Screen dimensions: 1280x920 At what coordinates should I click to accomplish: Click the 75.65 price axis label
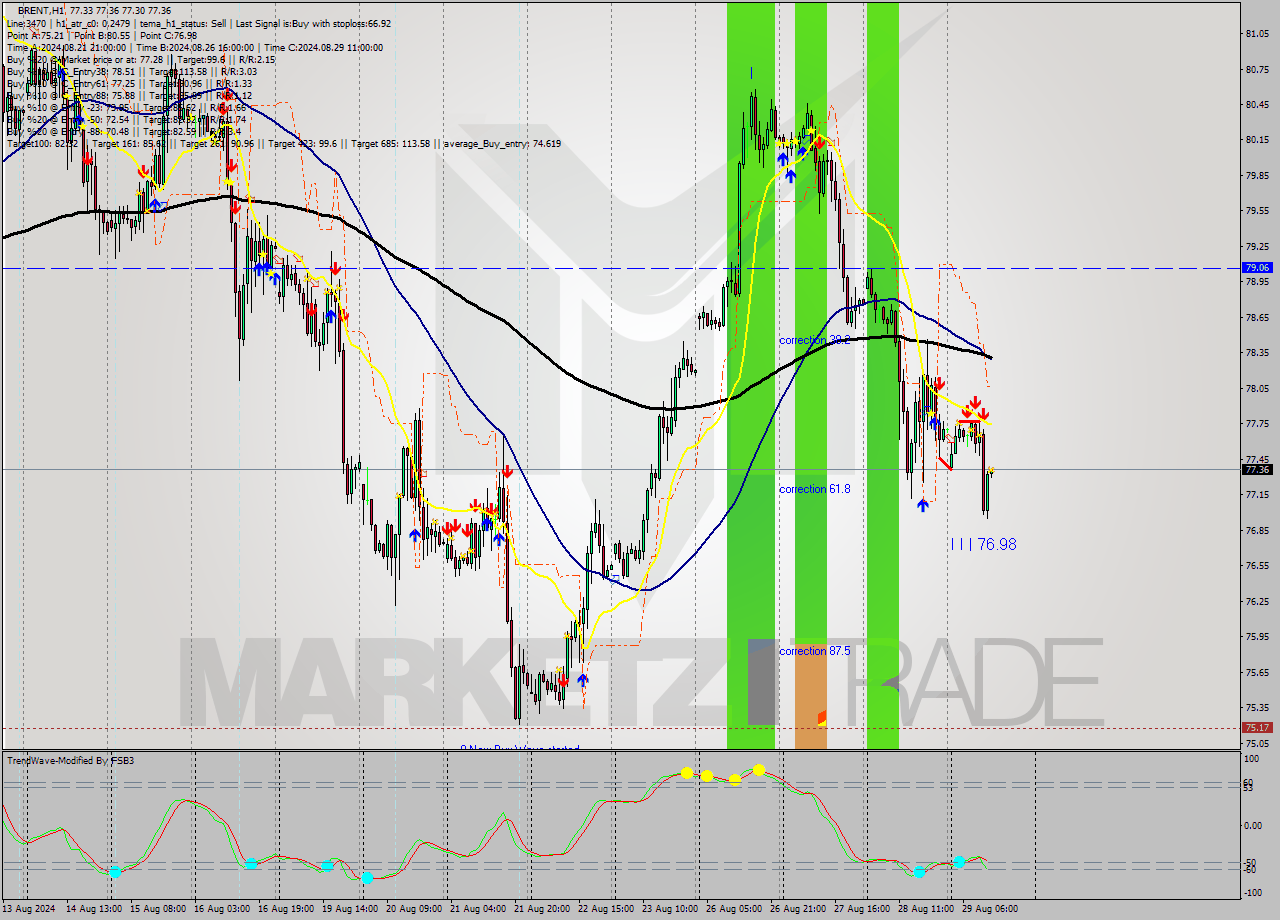(1257, 672)
